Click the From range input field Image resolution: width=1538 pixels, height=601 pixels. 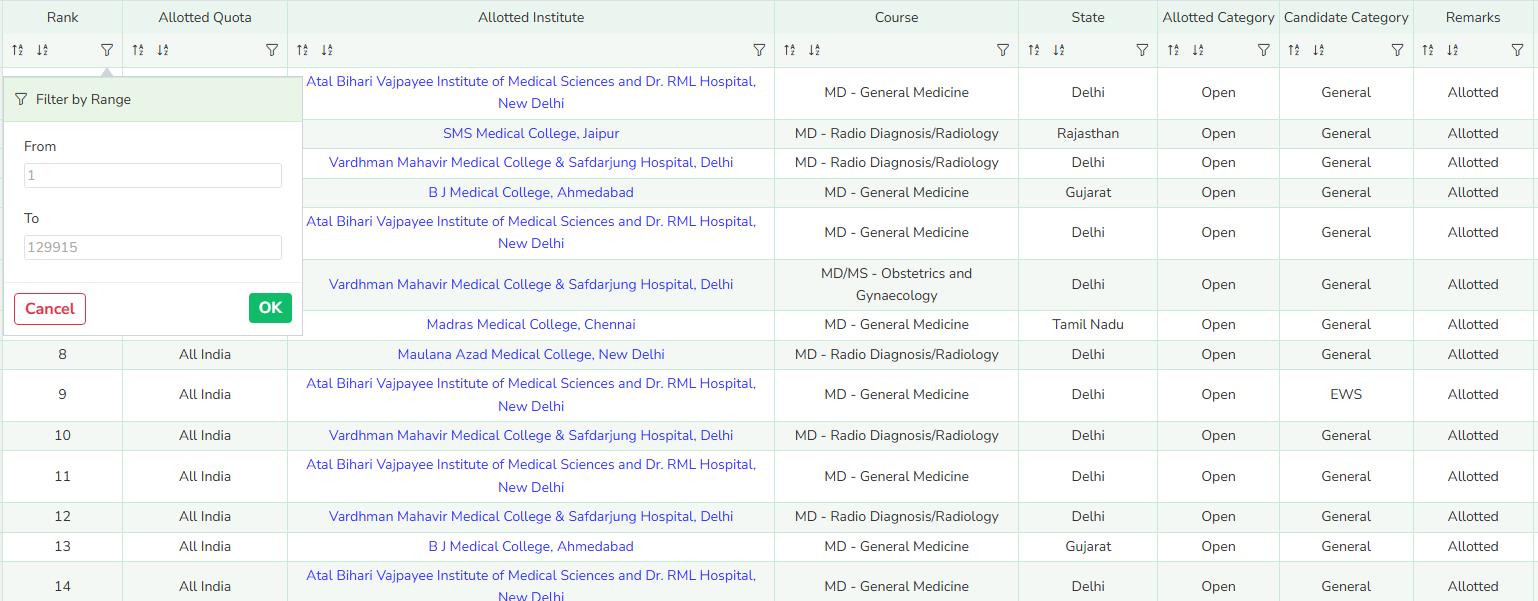(x=153, y=176)
